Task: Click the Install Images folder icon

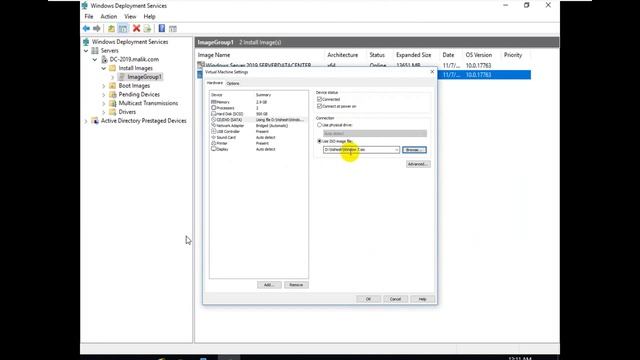Action: point(113,68)
